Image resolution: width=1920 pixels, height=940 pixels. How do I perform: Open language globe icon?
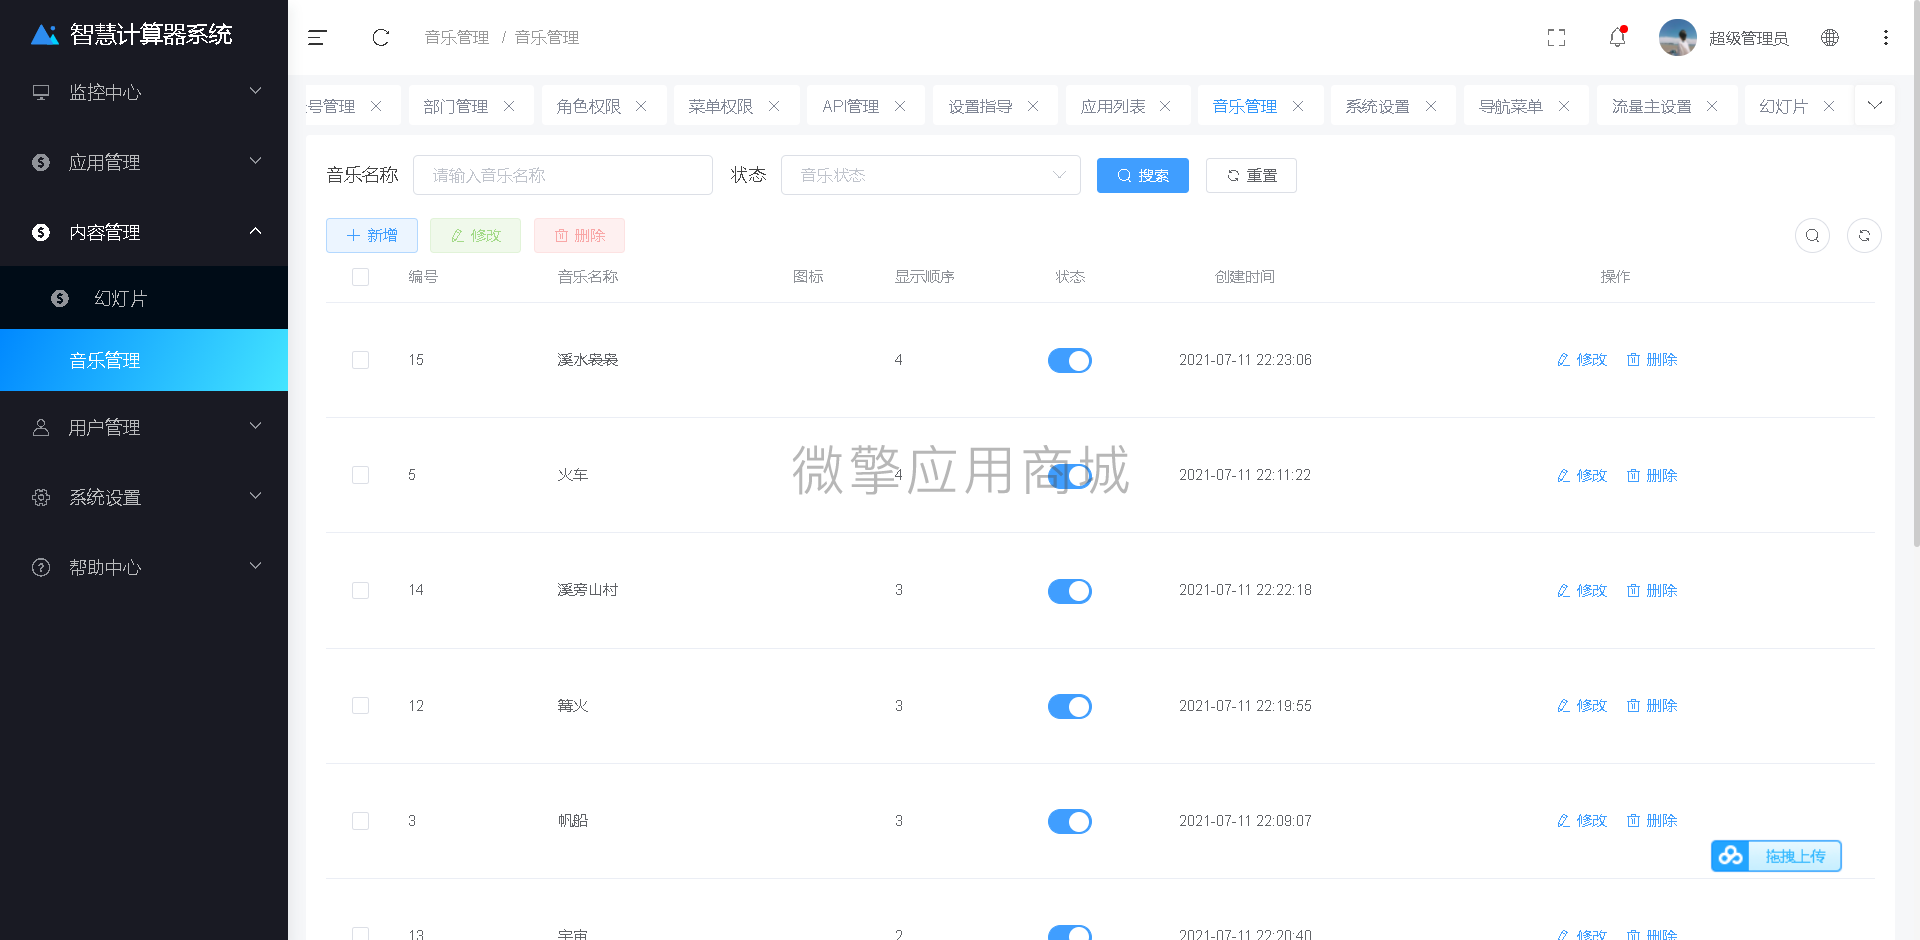click(1830, 38)
